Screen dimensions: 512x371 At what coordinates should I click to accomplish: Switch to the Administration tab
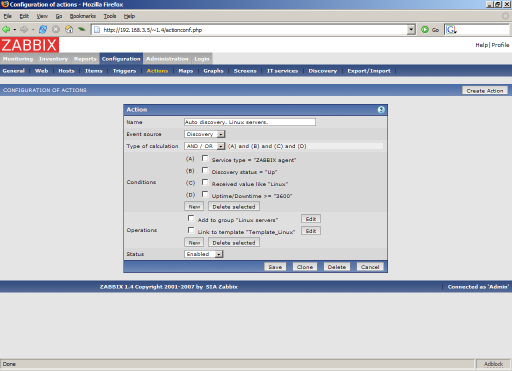pyautogui.click(x=167, y=59)
